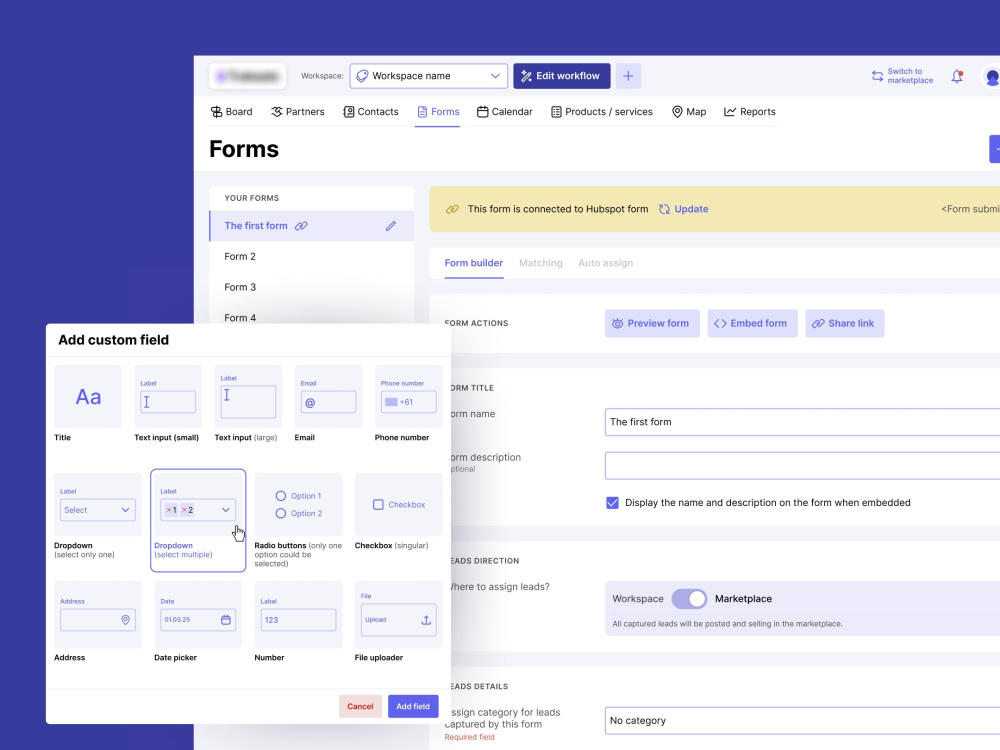Click the pencil edit icon on The first form
This screenshot has height=750, width=1000.
(390, 226)
